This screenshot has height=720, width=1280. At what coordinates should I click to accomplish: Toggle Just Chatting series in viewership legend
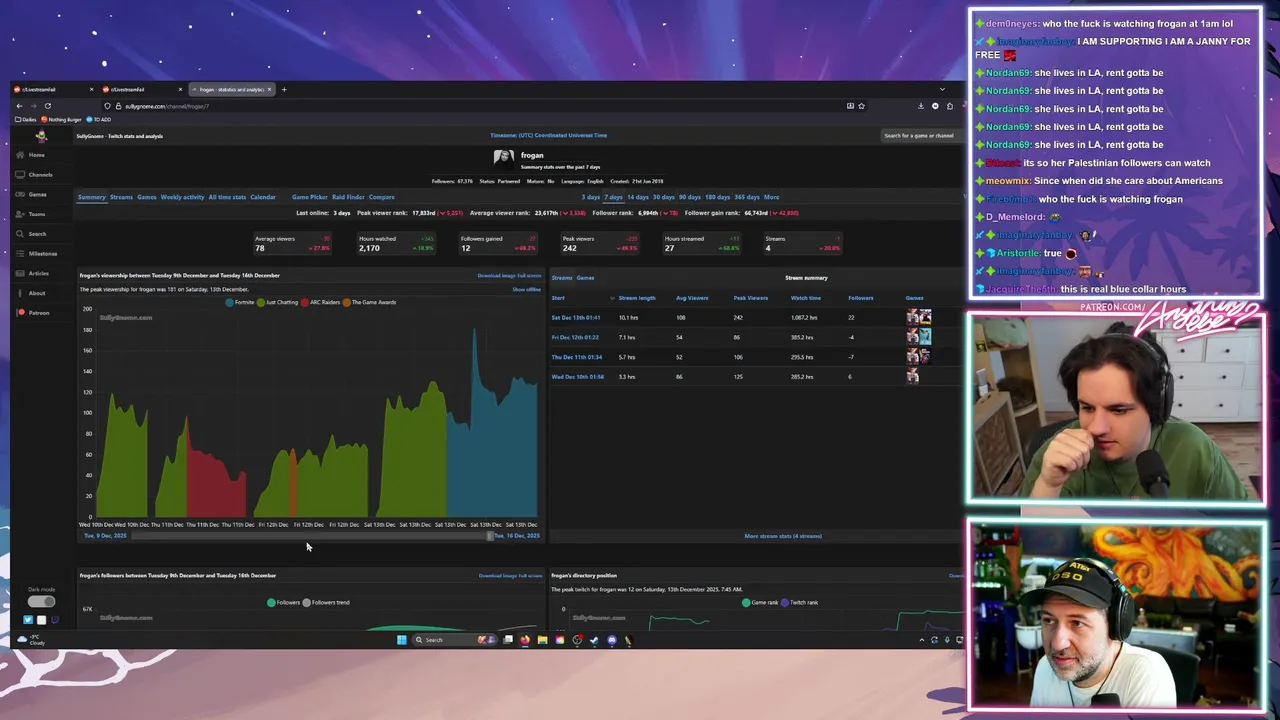[x=278, y=302]
